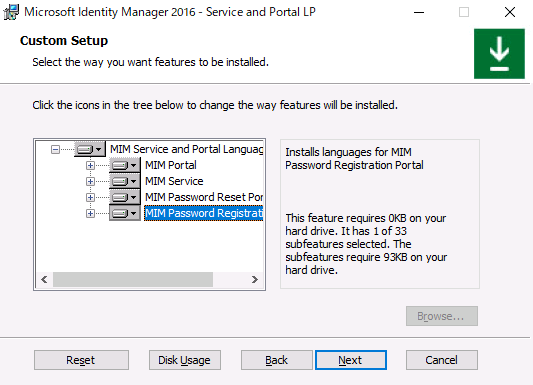Click the installer icon in the title bar
Image resolution: width=533 pixels, height=385 pixels.
click(11, 12)
